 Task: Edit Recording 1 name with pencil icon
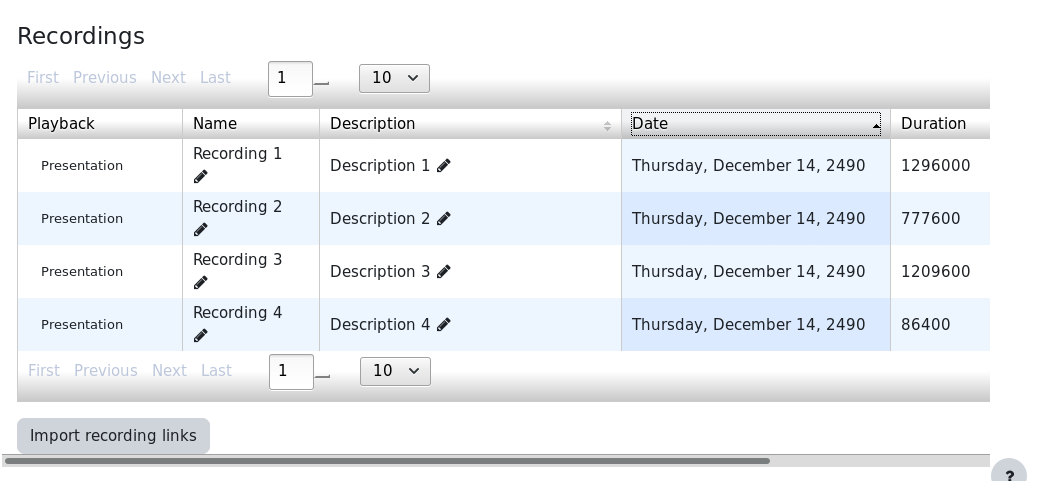click(x=200, y=177)
